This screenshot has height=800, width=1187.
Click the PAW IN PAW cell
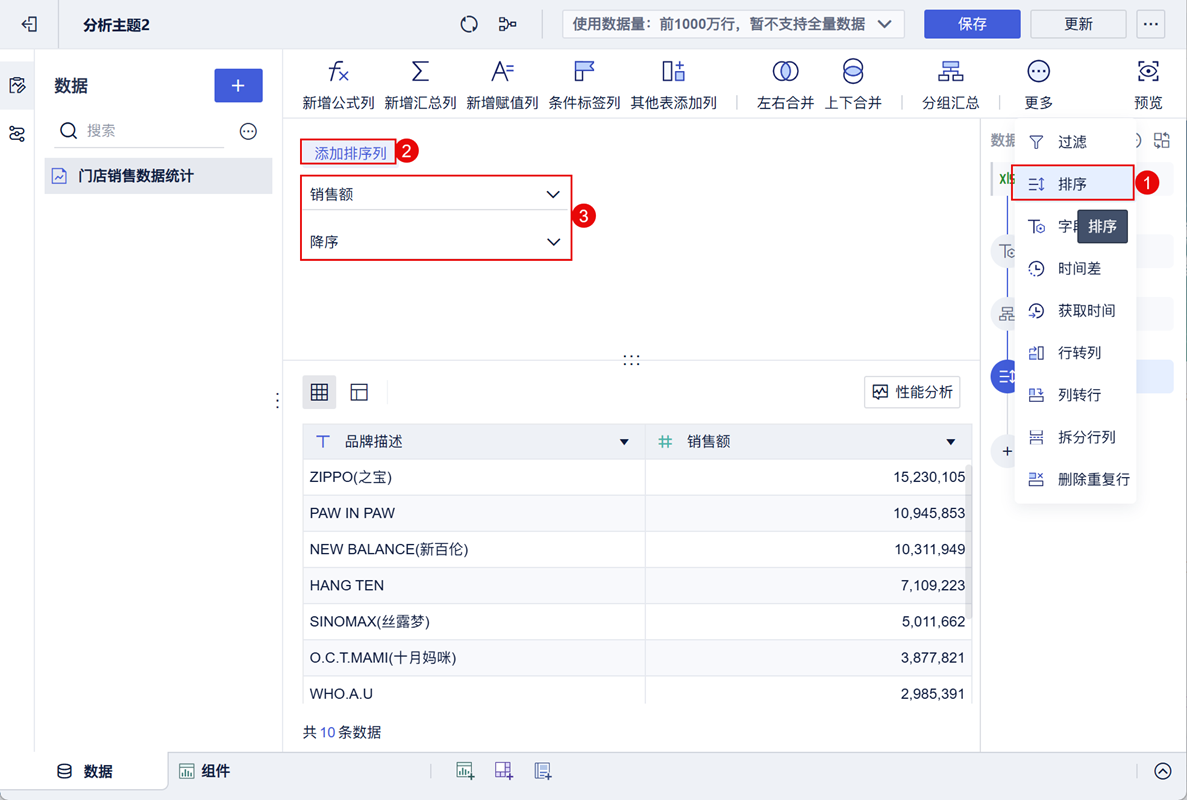pos(474,513)
